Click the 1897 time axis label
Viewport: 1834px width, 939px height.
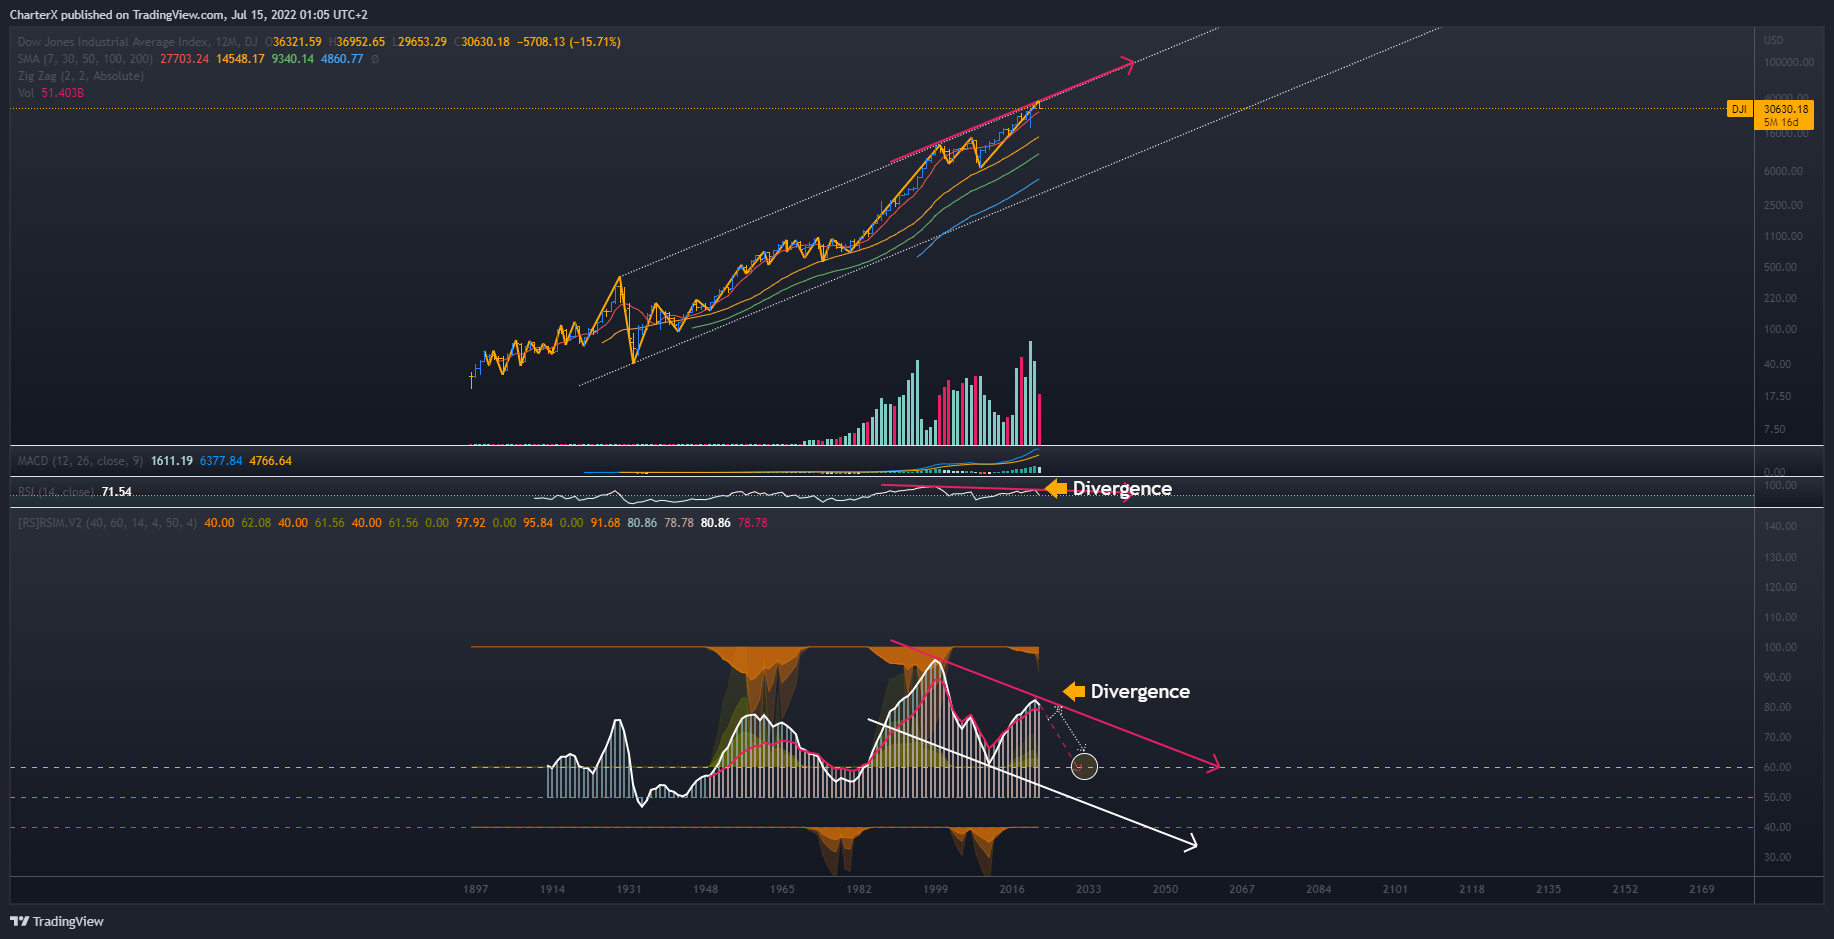point(476,889)
